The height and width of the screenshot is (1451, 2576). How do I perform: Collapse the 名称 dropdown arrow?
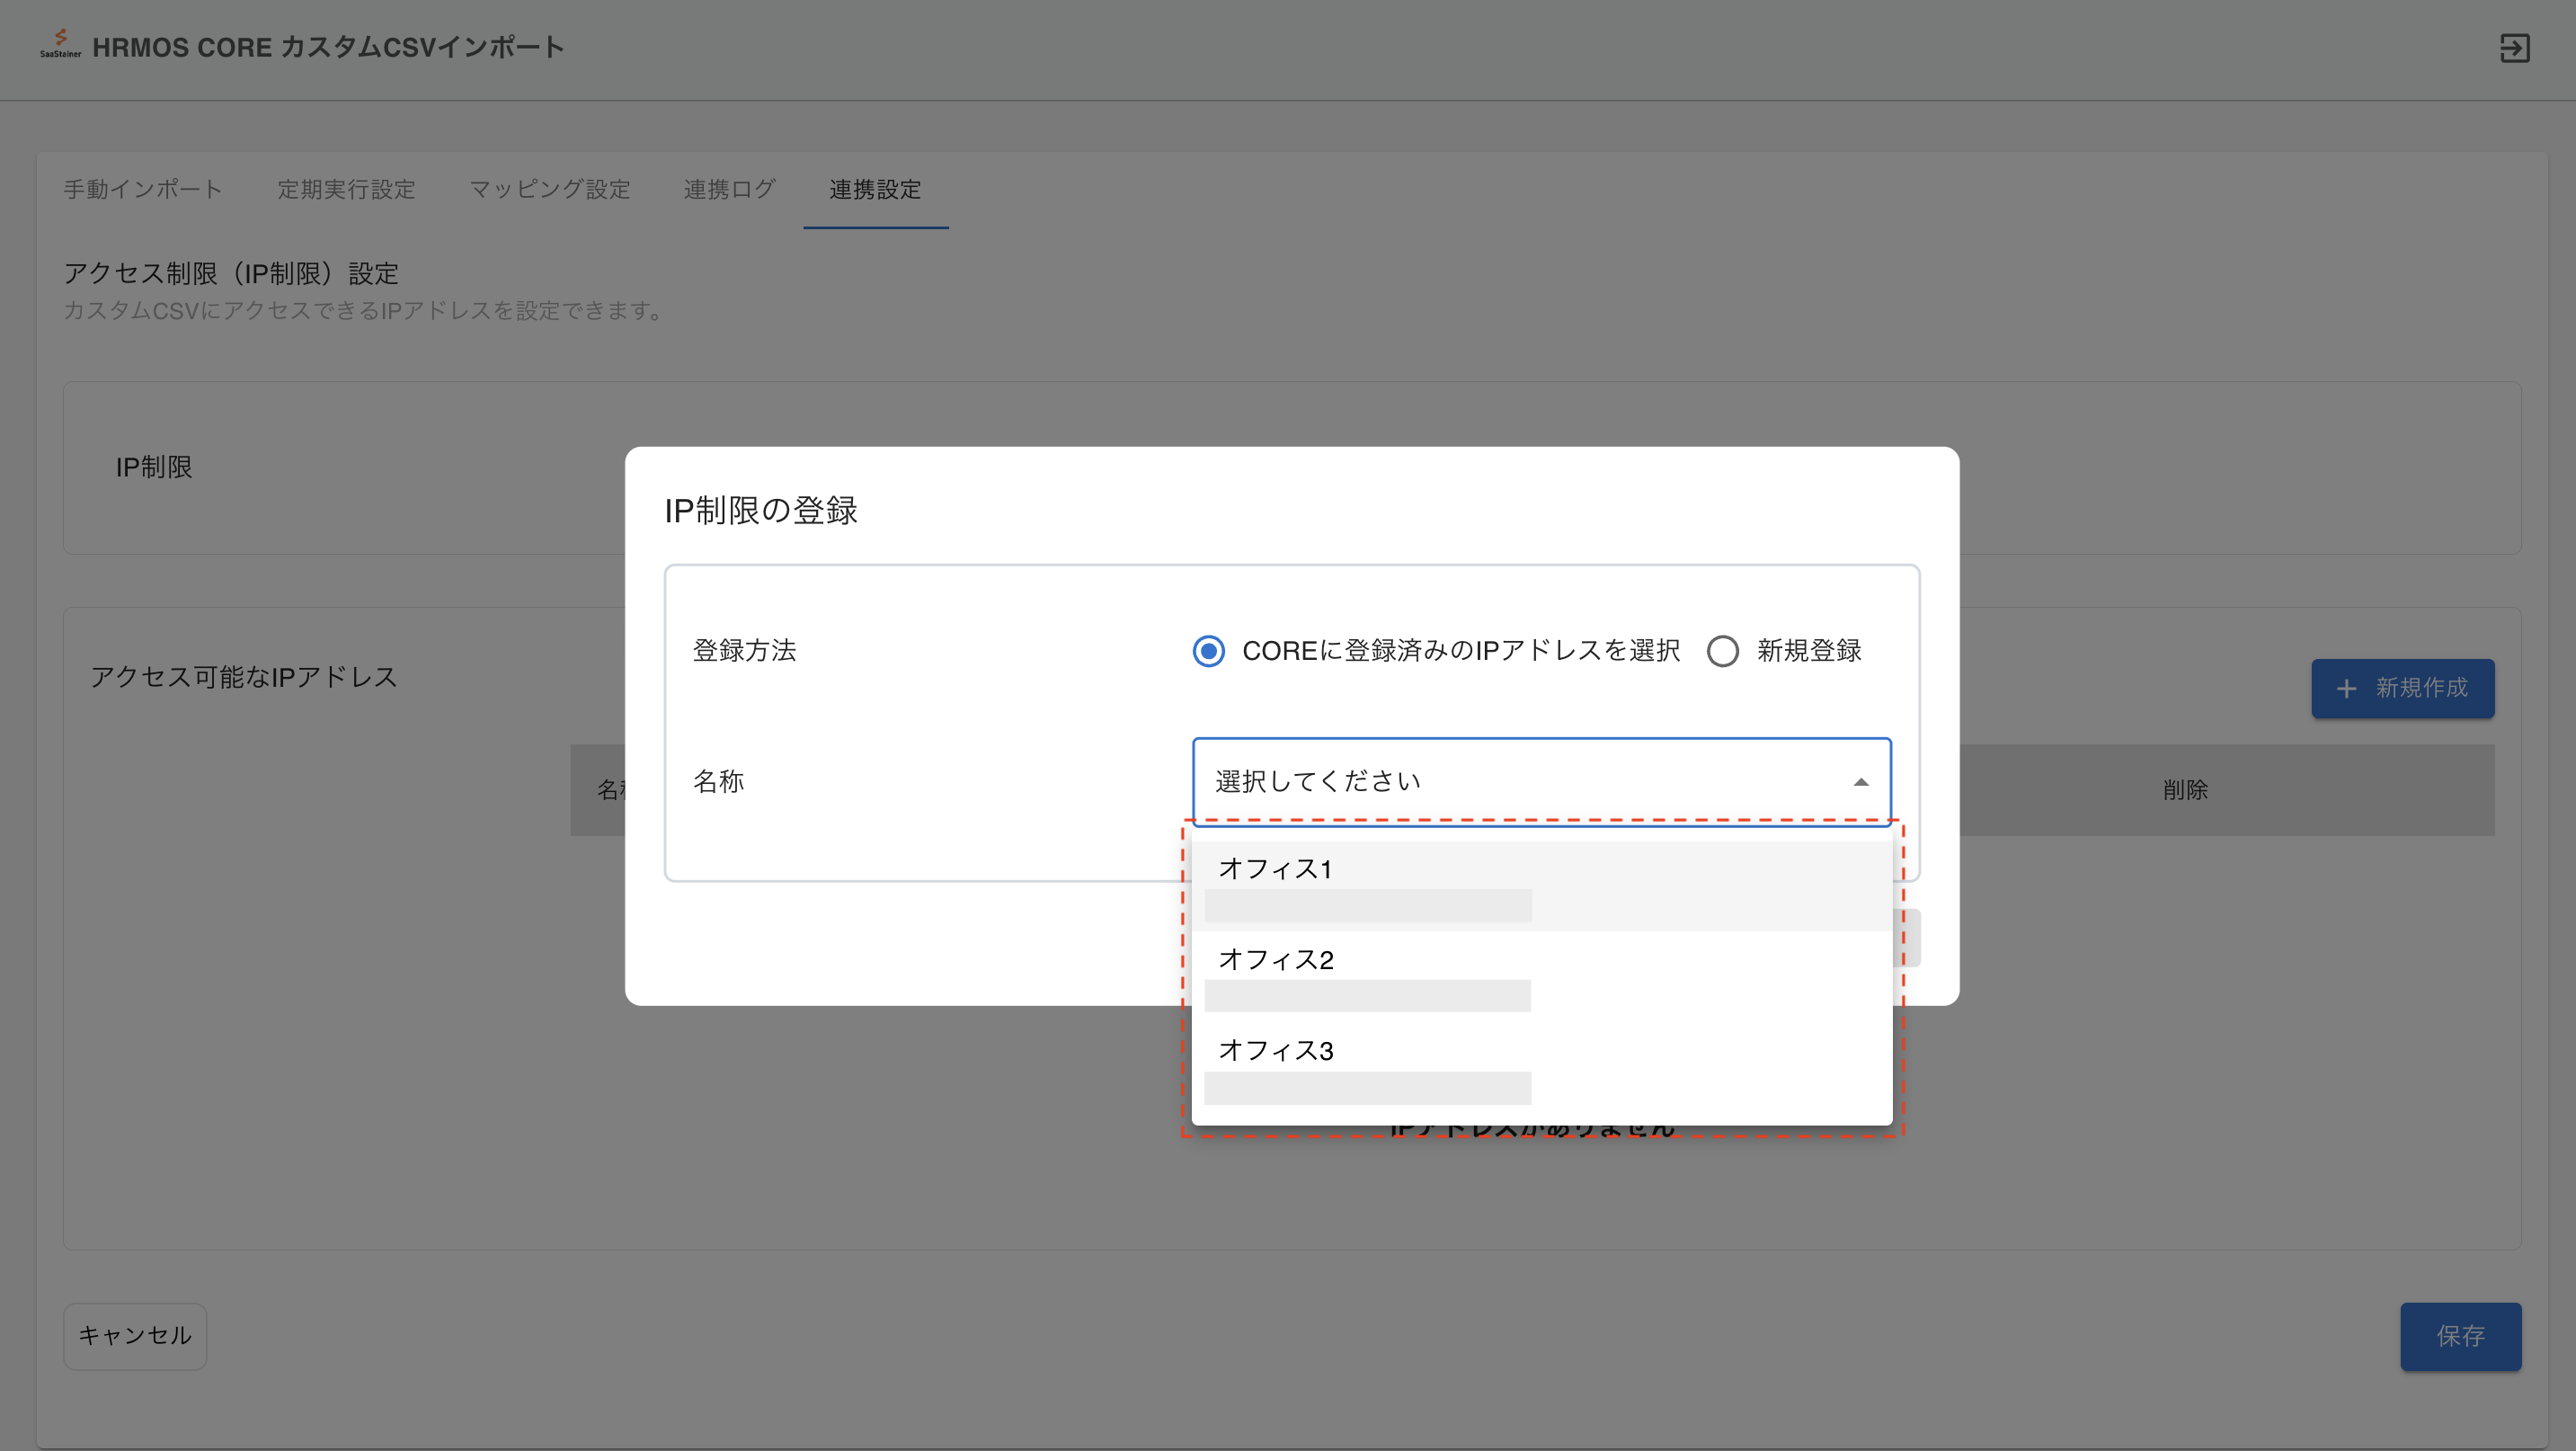[1860, 782]
